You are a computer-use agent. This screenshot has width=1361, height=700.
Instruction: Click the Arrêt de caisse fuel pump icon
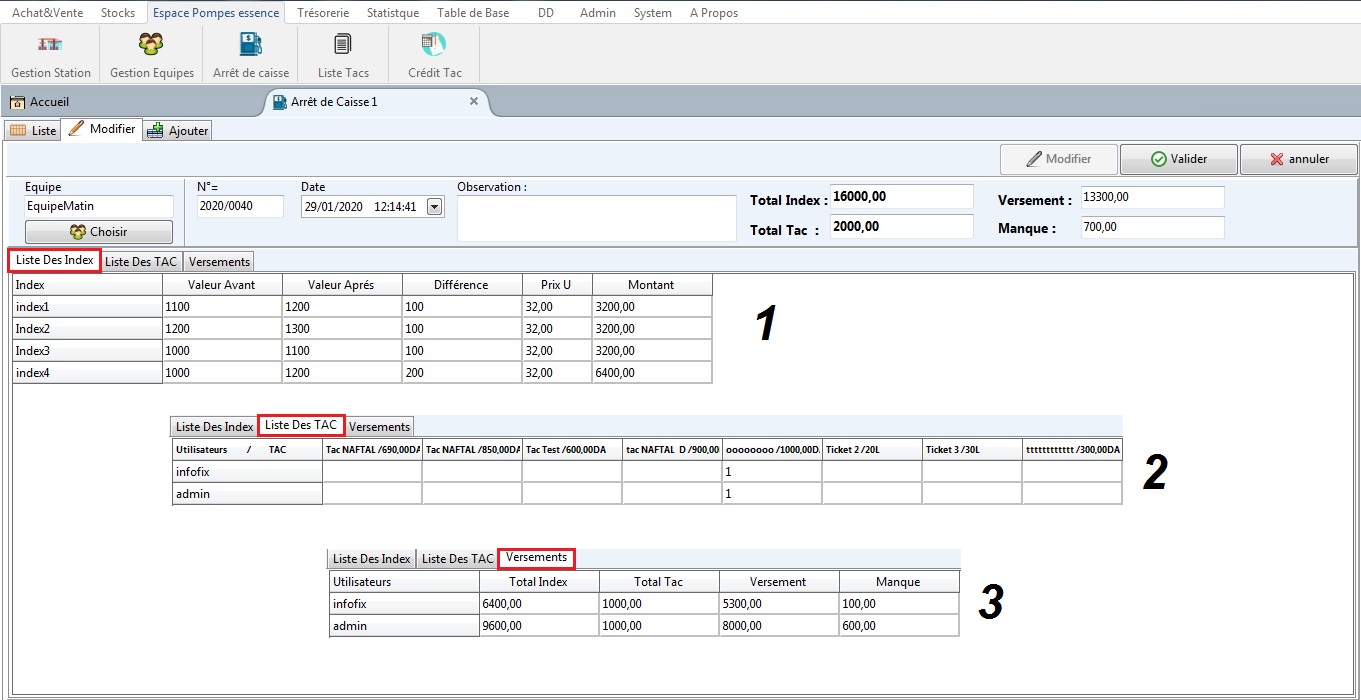coord(250,45)
